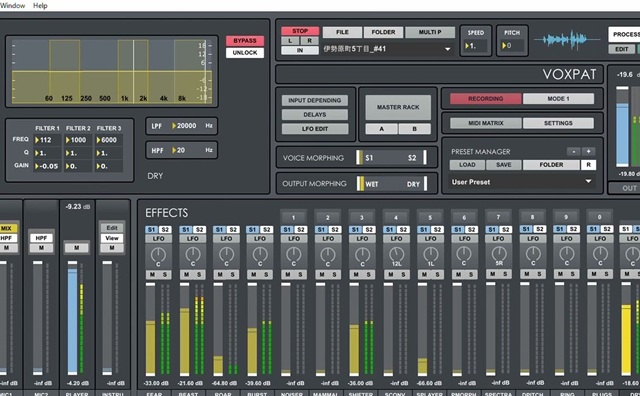Click the MODE 1 button

pos(558,99)
